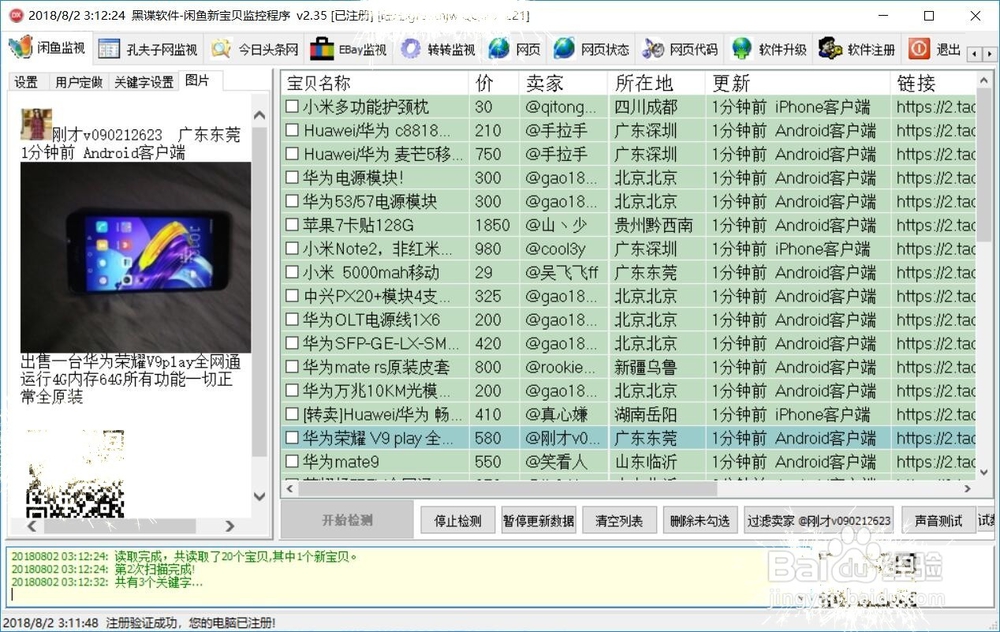Click the seller avatar thumbnail
1000x632 pixels.
pos(36,124)
